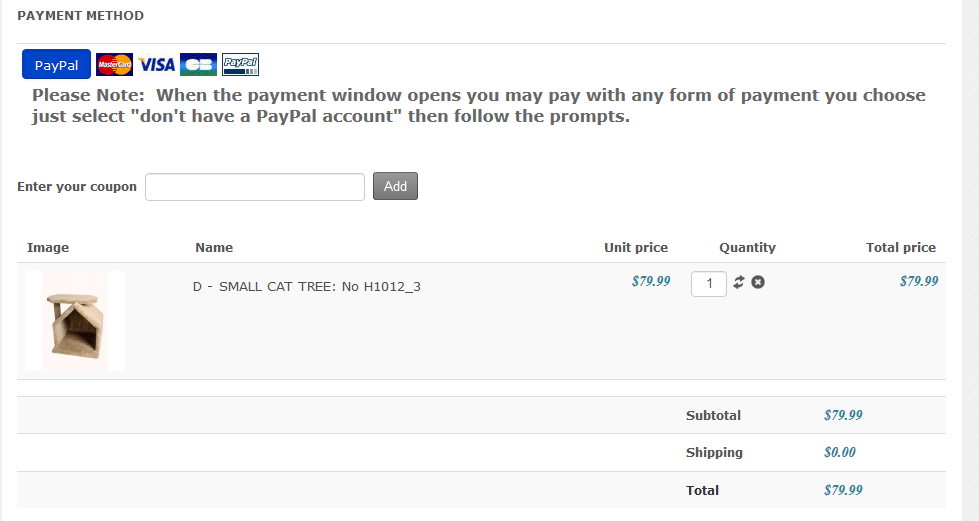979x521 pixels.
Task: Click the Shipping cost $0.00 value
Action: pos(840,452)
